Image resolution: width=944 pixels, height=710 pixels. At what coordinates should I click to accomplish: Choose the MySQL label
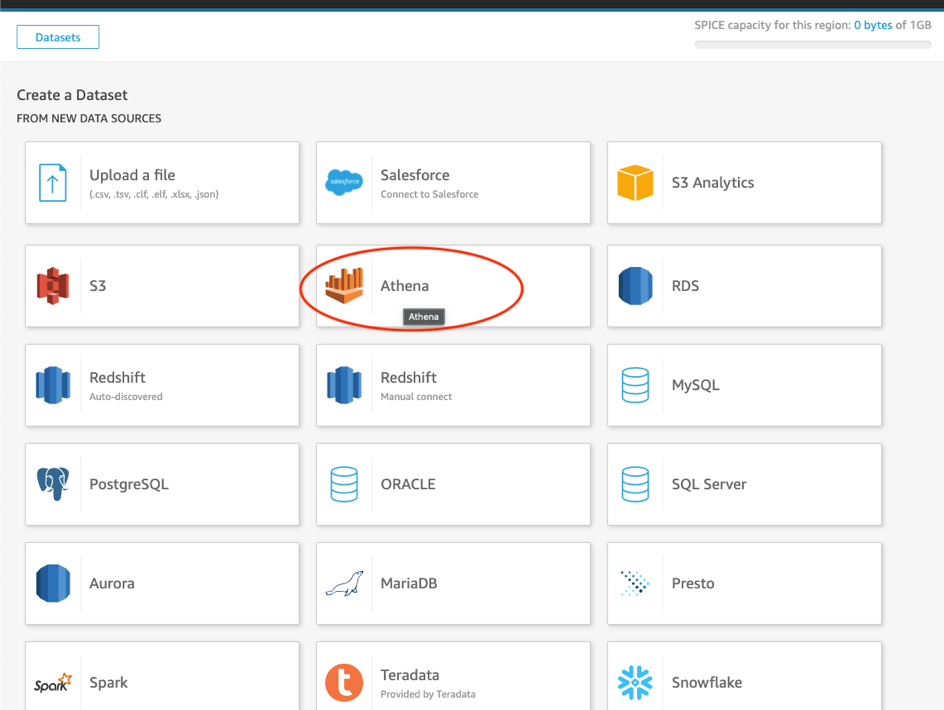pos(695,385)
